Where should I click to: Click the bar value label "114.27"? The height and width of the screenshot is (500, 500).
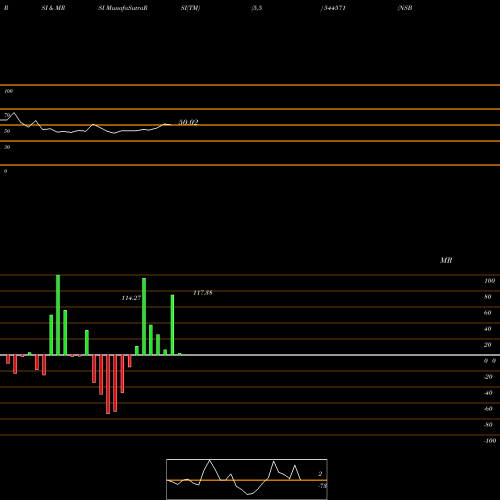131,298
